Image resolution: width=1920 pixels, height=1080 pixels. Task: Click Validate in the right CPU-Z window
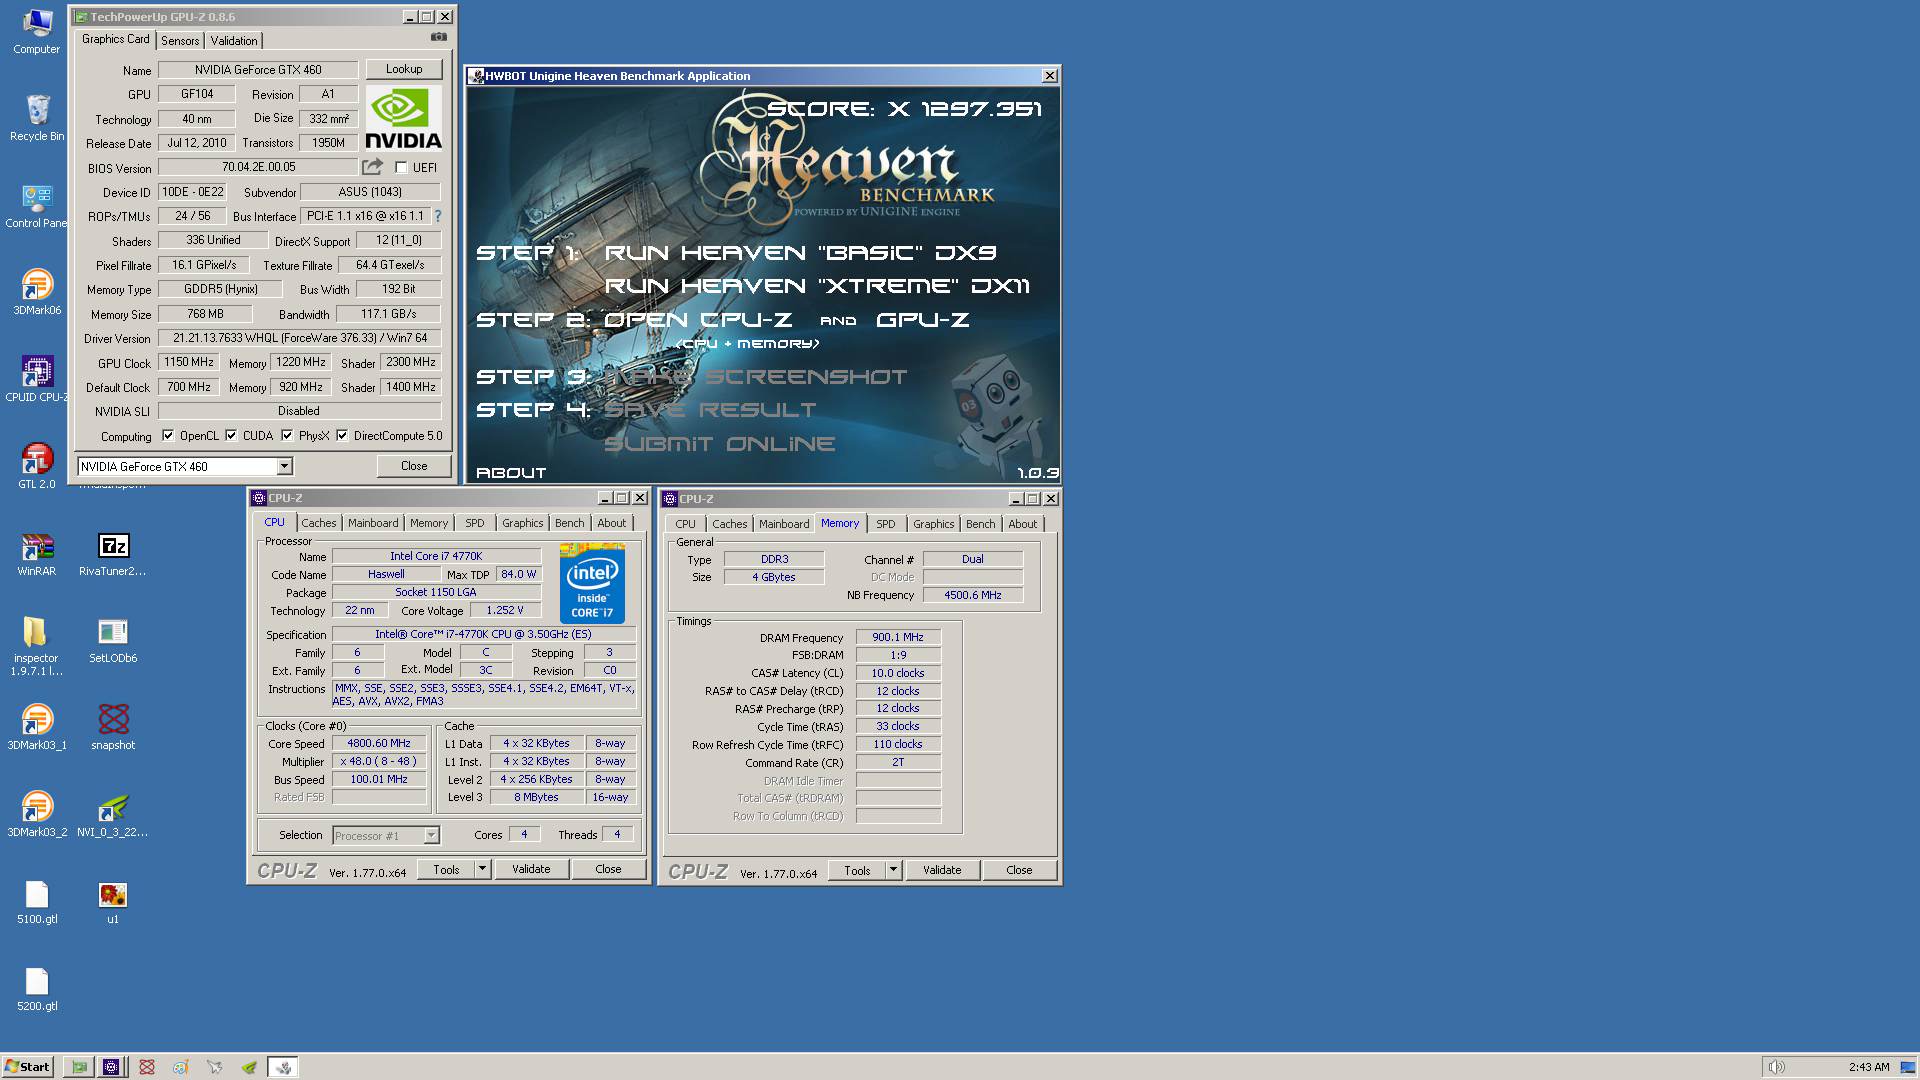click(x=942, y=870)
